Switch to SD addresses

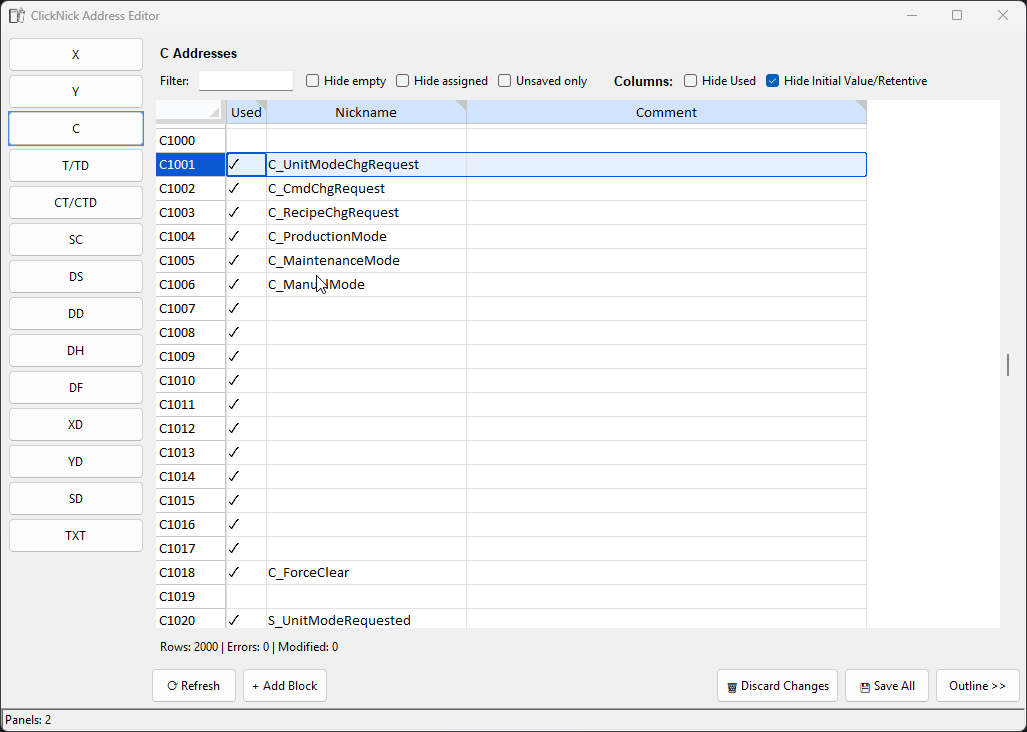pyautogui.click(x=76, y=498)
